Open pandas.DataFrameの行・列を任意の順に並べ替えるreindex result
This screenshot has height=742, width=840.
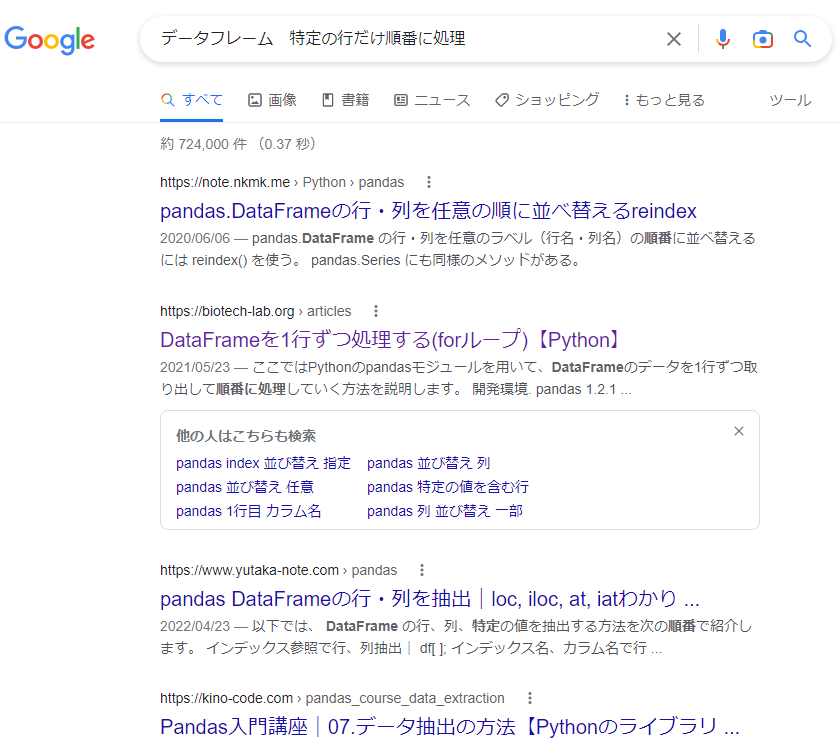coord(428,211)
